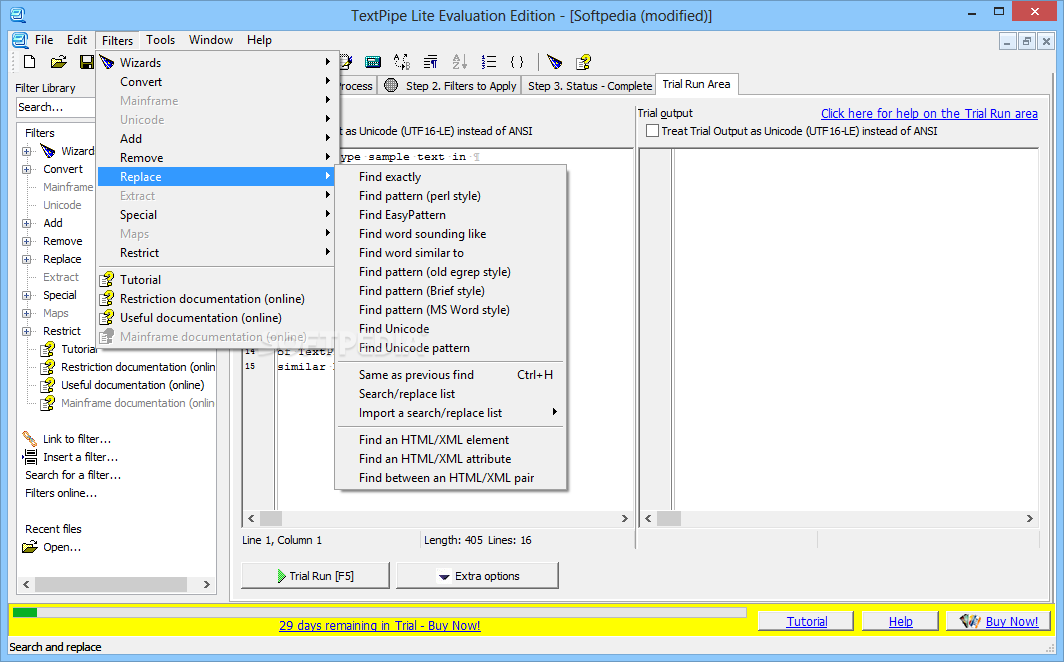
Task: Choose Find exactly from Replace submenu
Action: tap(451, 176)
